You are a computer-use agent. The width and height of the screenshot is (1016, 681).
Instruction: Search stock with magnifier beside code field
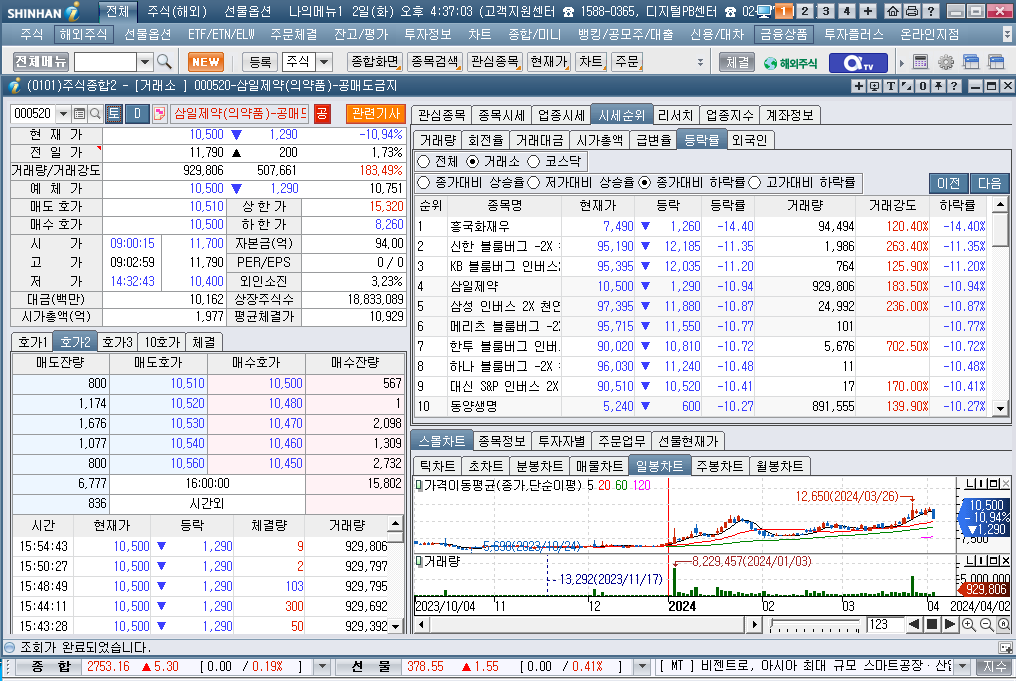point(95,114)
